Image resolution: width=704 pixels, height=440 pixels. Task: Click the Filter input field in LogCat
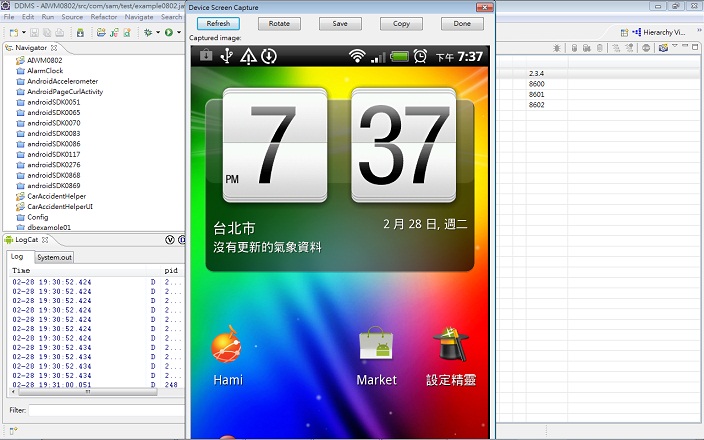pyautogui.click(x=106, y=410)
